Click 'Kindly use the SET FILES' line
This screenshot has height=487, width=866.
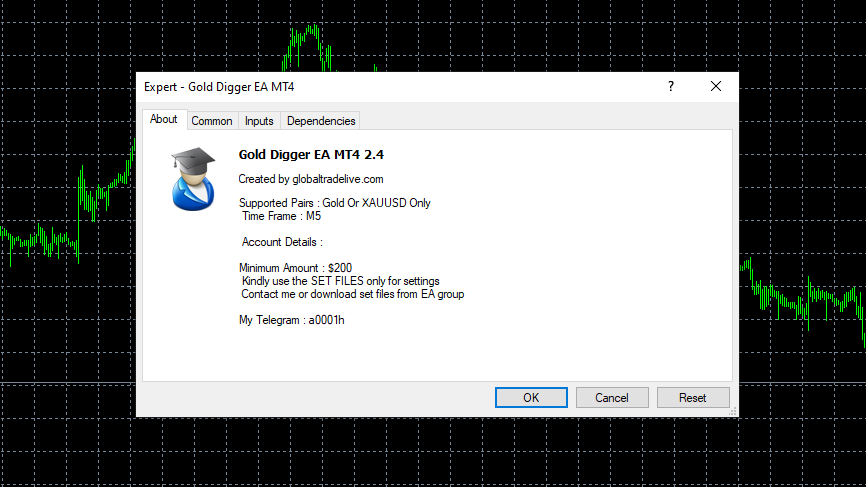pos(341,281)
